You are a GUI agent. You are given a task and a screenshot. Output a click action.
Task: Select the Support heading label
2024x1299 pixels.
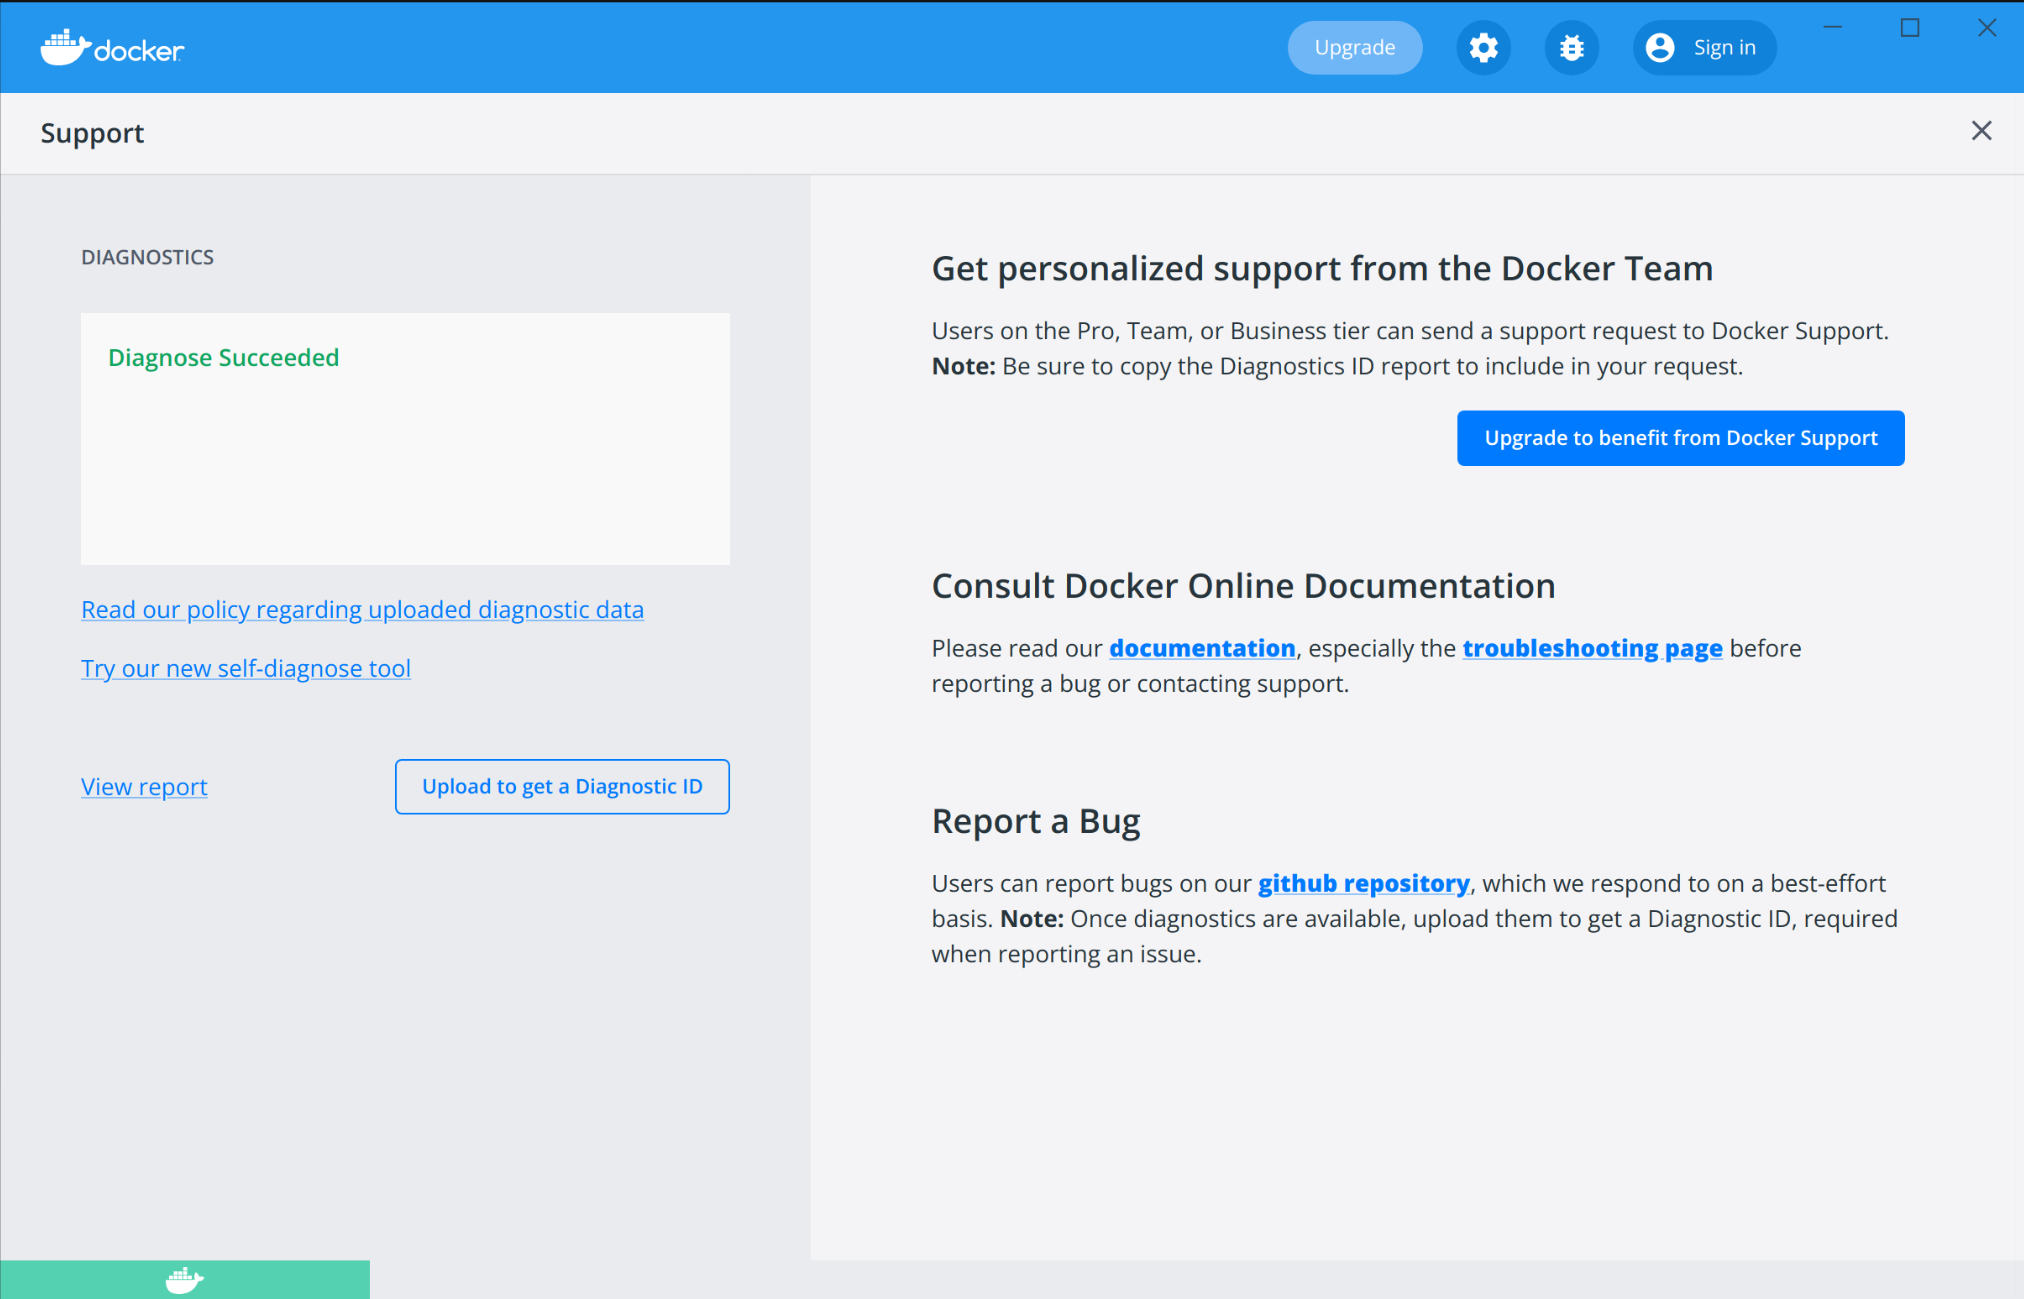pos(92,132)
